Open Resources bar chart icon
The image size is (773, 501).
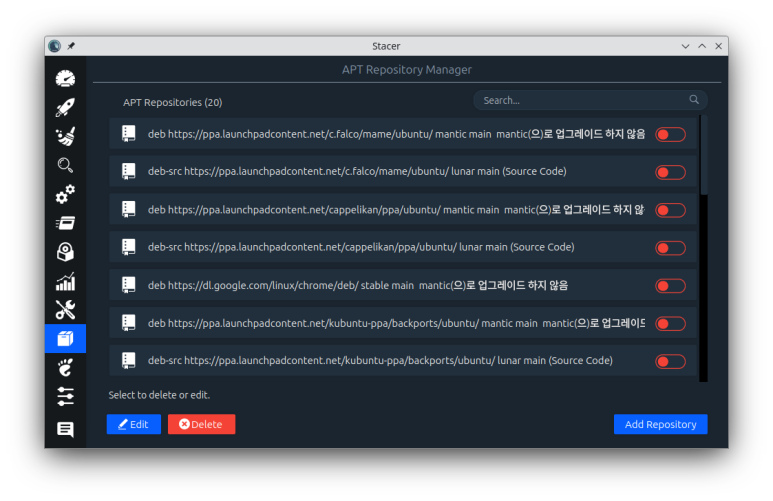(x=65, y=281)
